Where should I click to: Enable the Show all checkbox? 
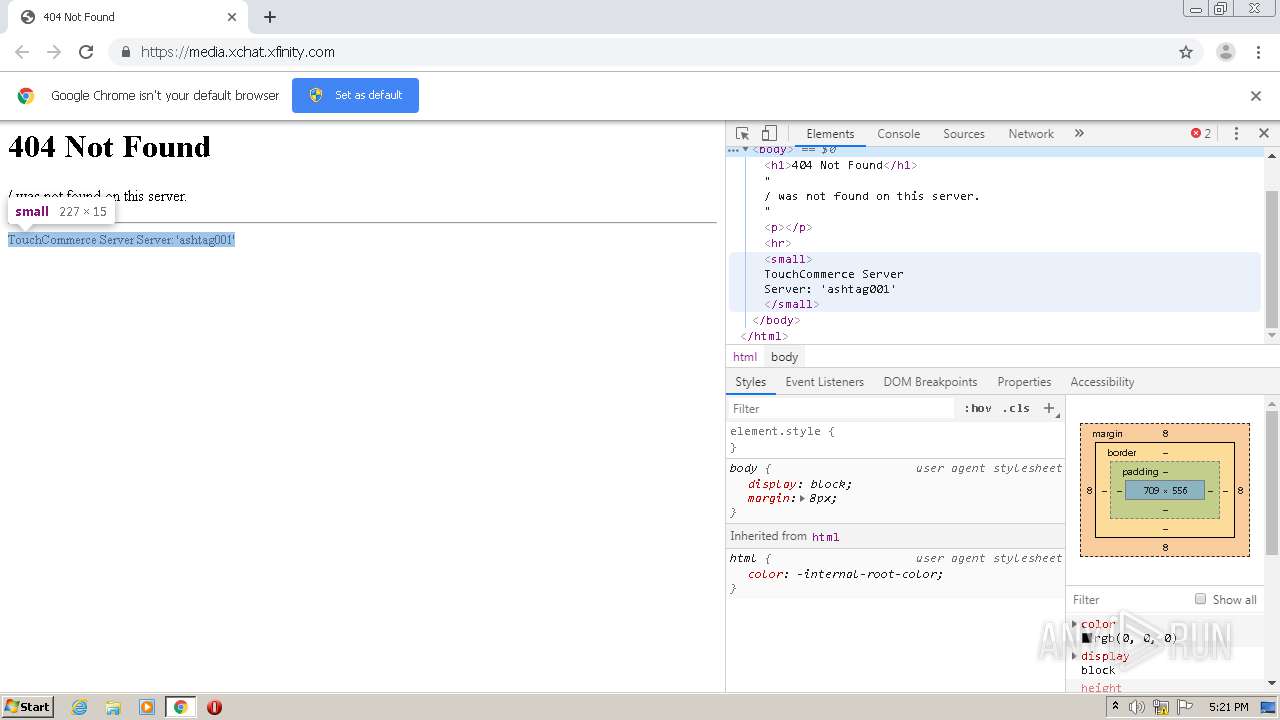[1200, 599]
